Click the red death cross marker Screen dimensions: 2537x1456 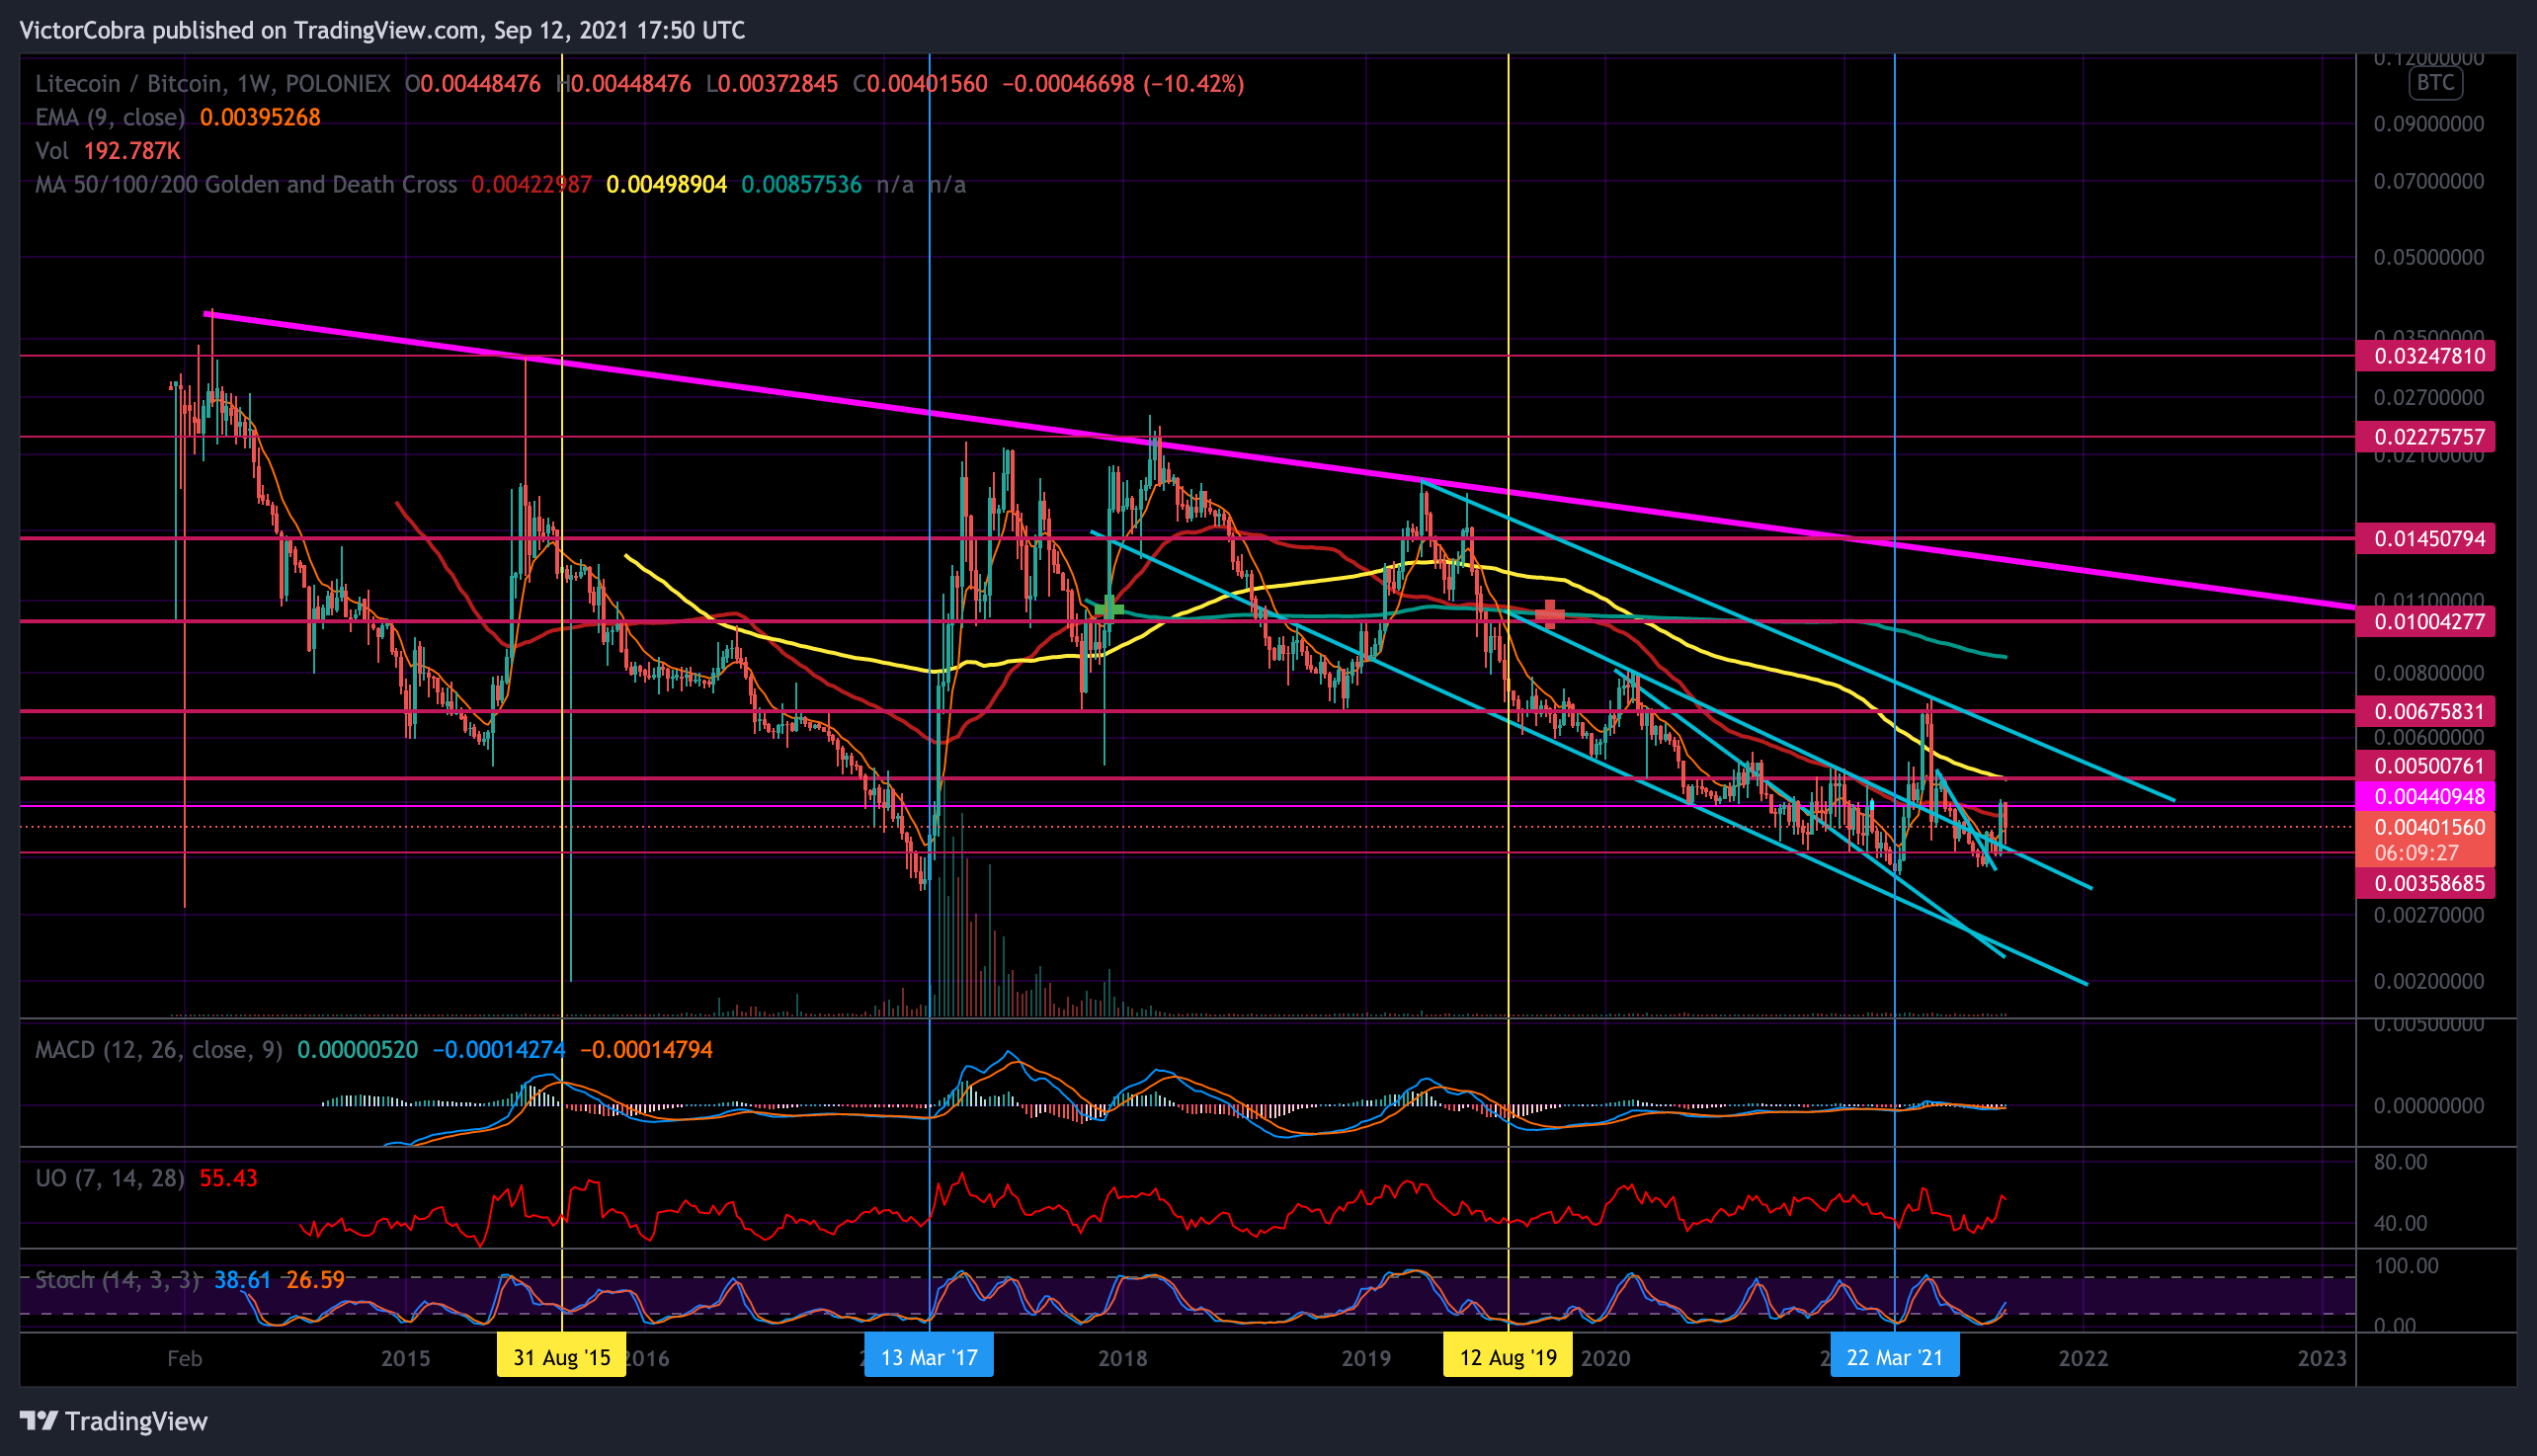coord(1549,612)
